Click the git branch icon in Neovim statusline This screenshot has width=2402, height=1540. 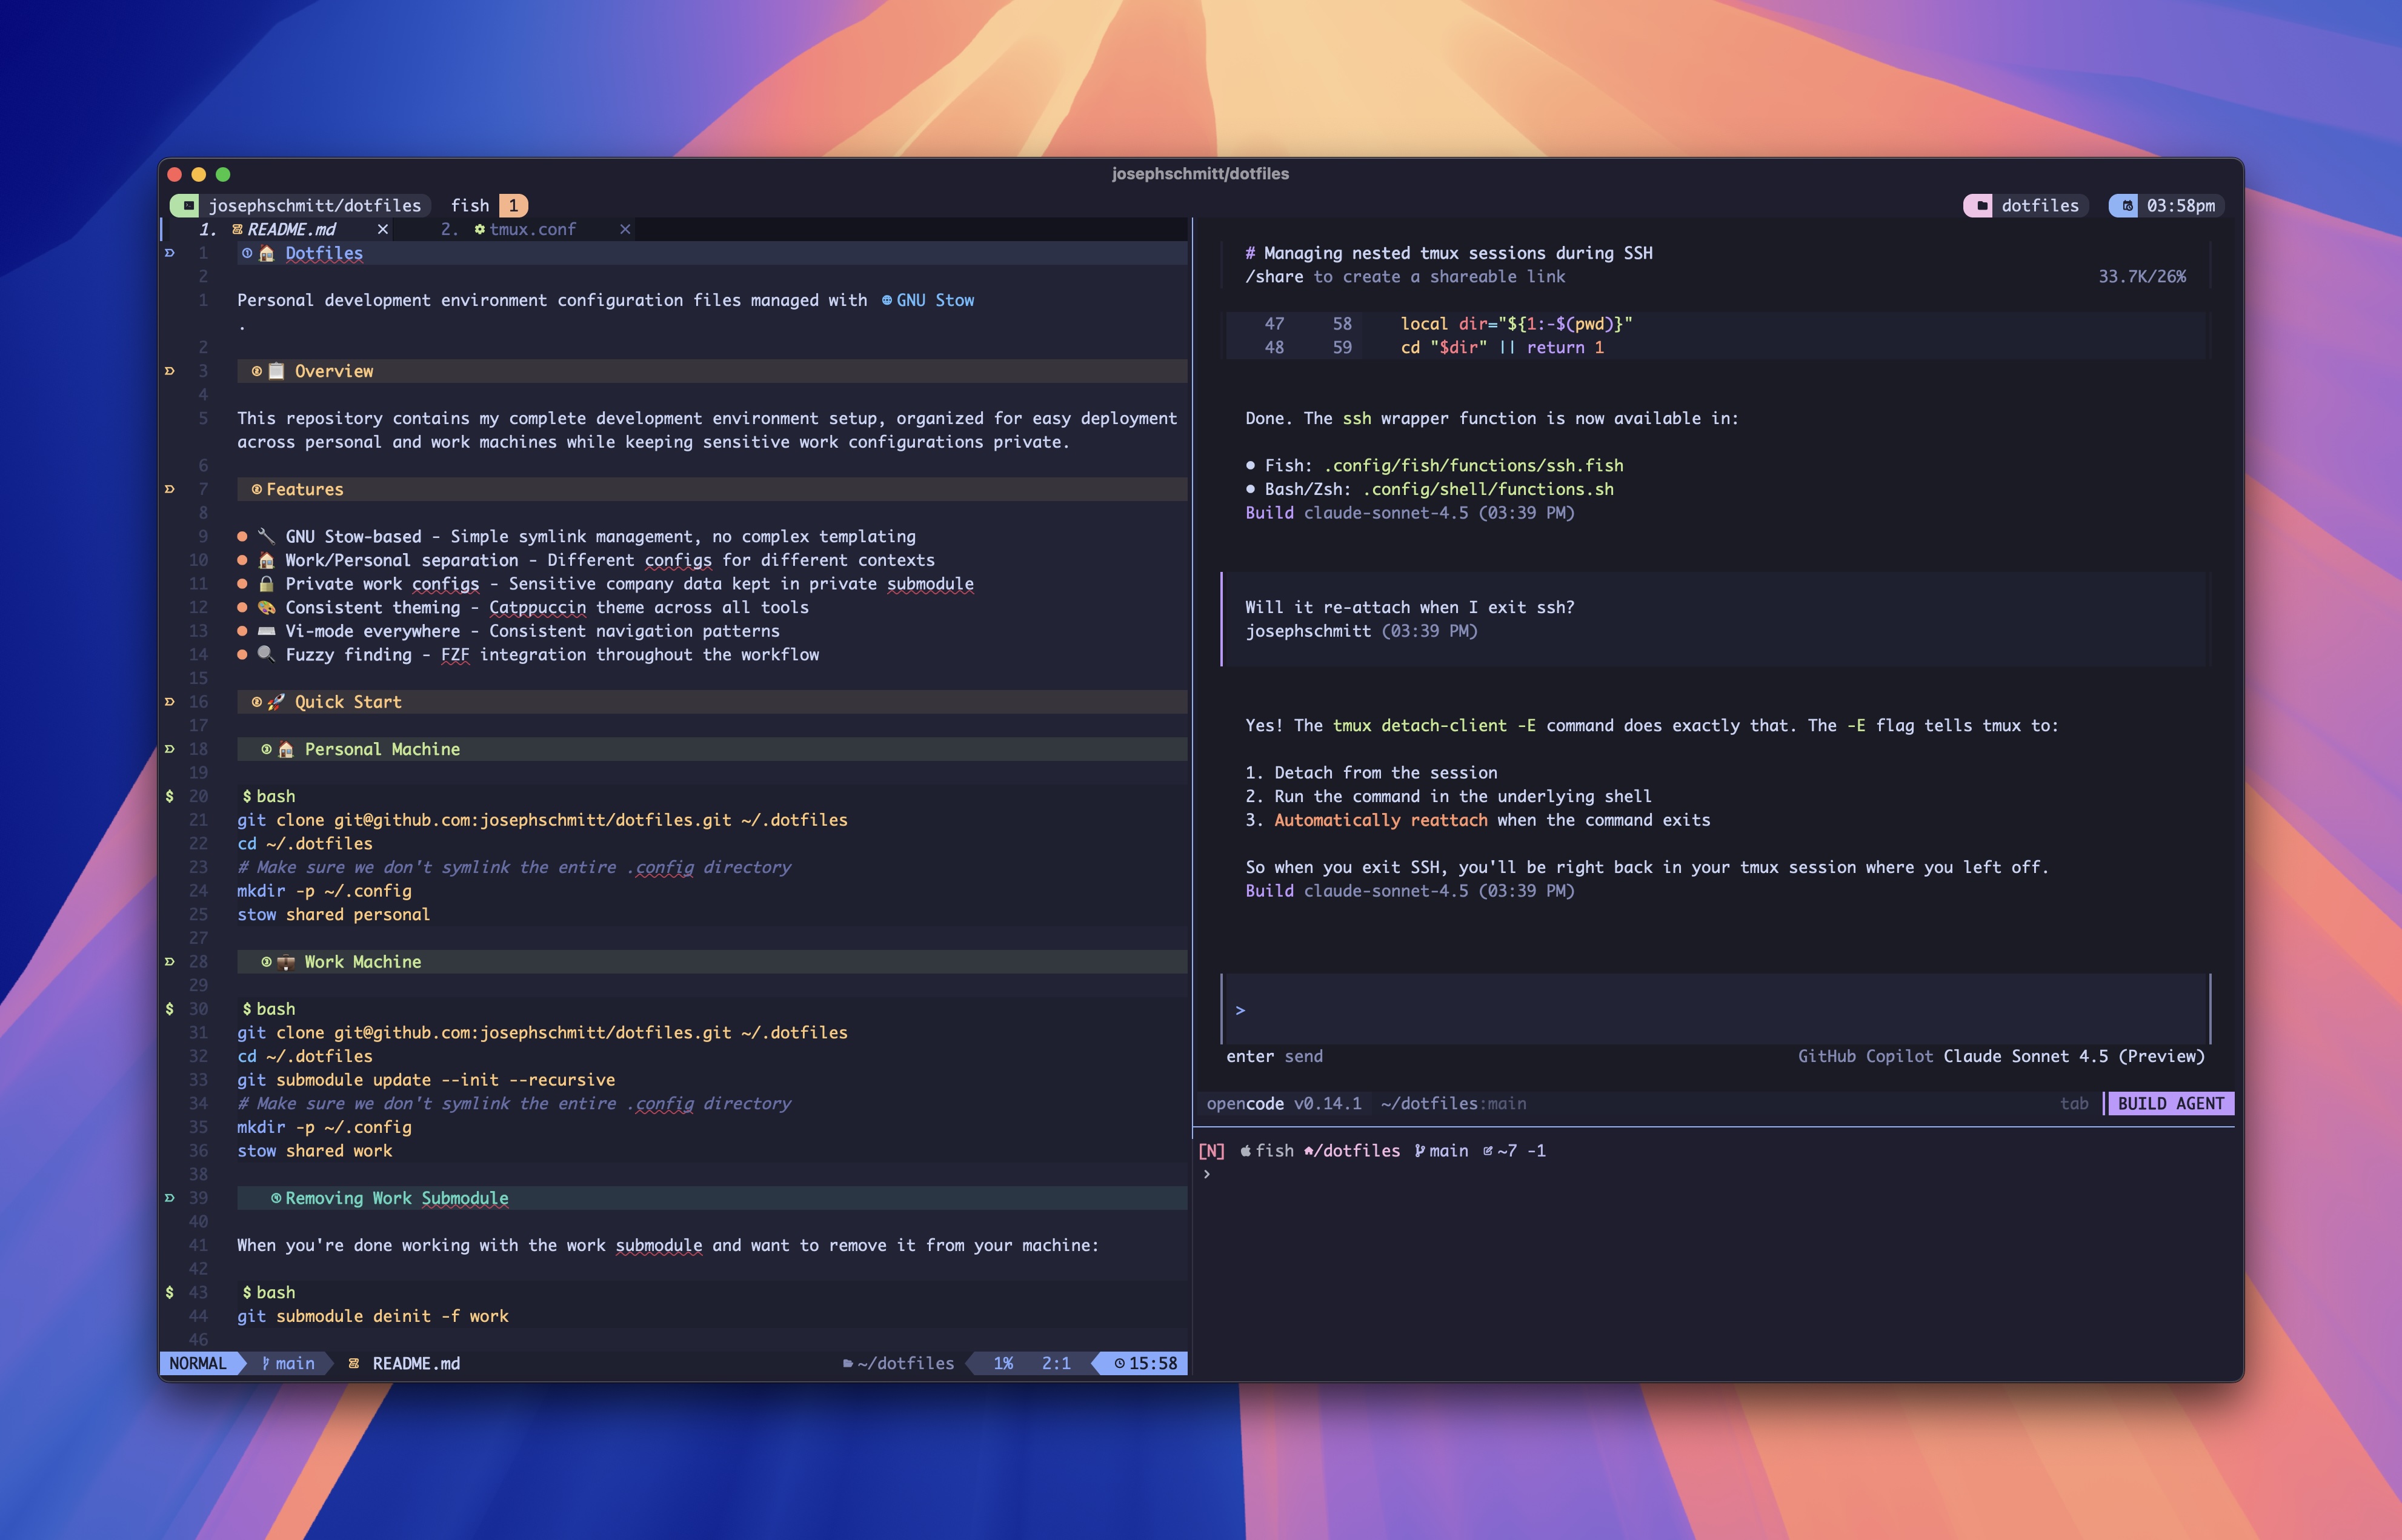(x=265, y=1363)
